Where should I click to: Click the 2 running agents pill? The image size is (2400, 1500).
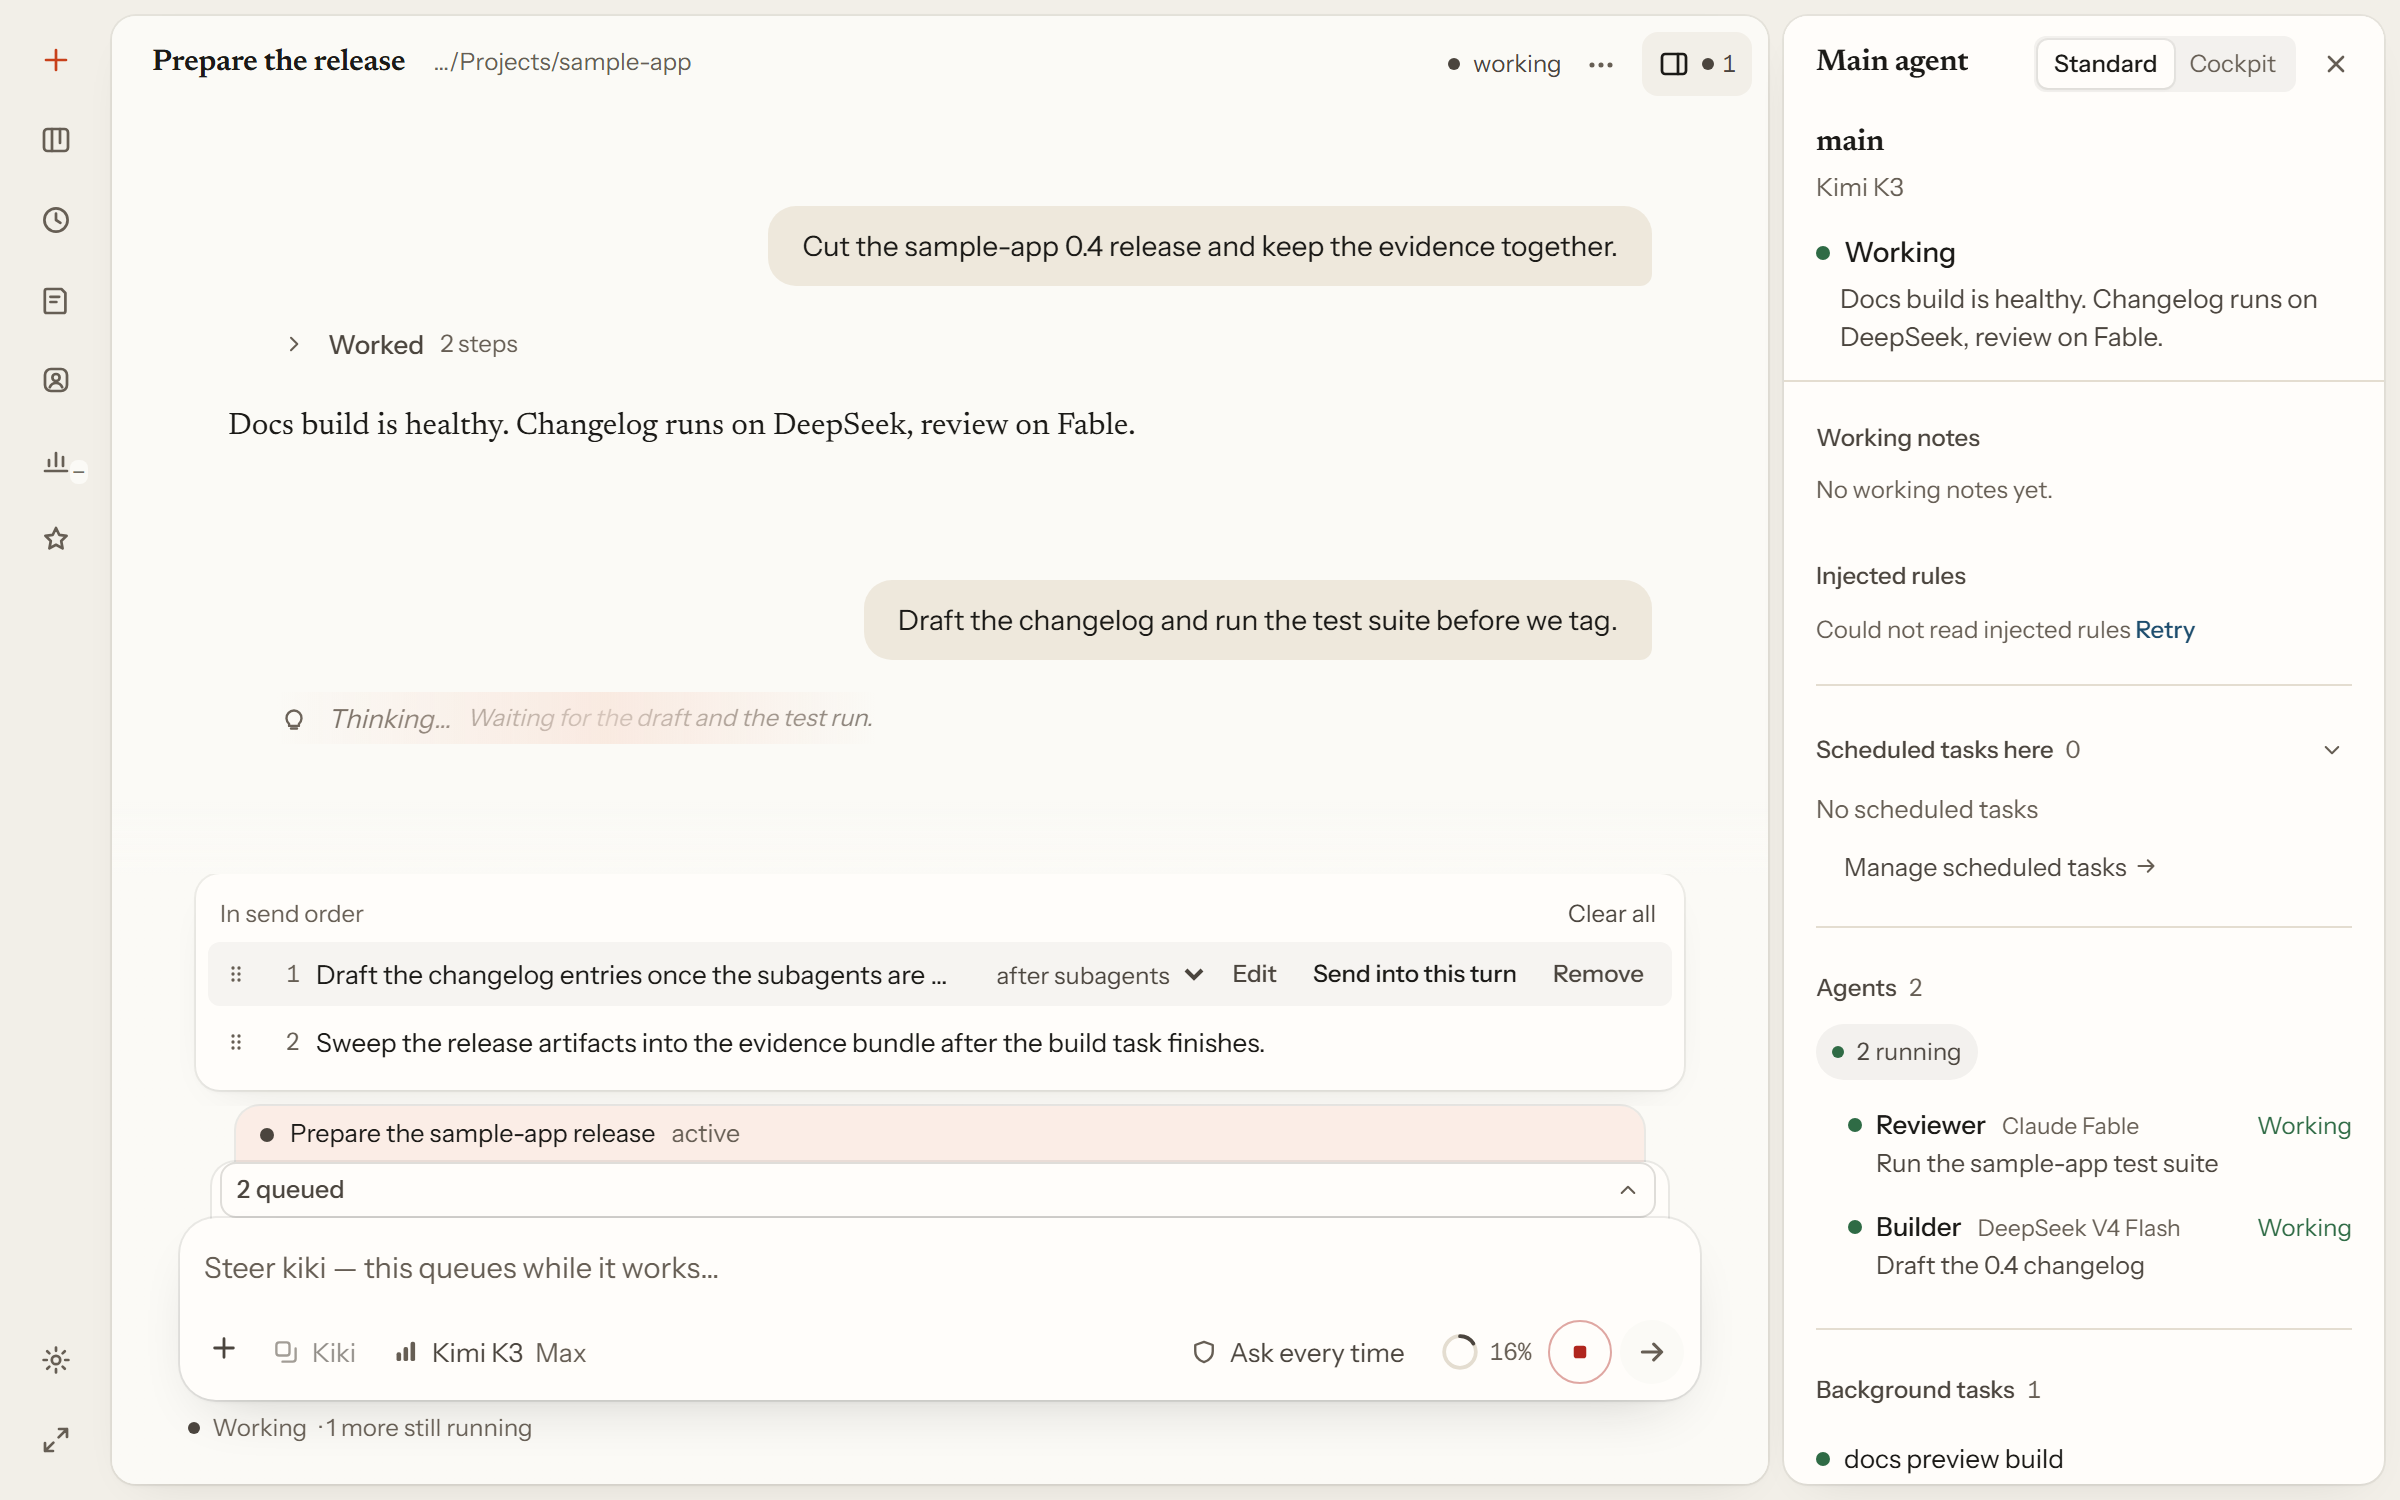tap(1897, 1052)
